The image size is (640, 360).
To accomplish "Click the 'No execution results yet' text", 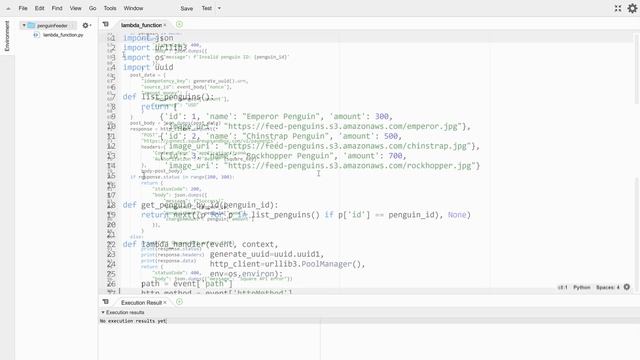I will pos(133,321).
